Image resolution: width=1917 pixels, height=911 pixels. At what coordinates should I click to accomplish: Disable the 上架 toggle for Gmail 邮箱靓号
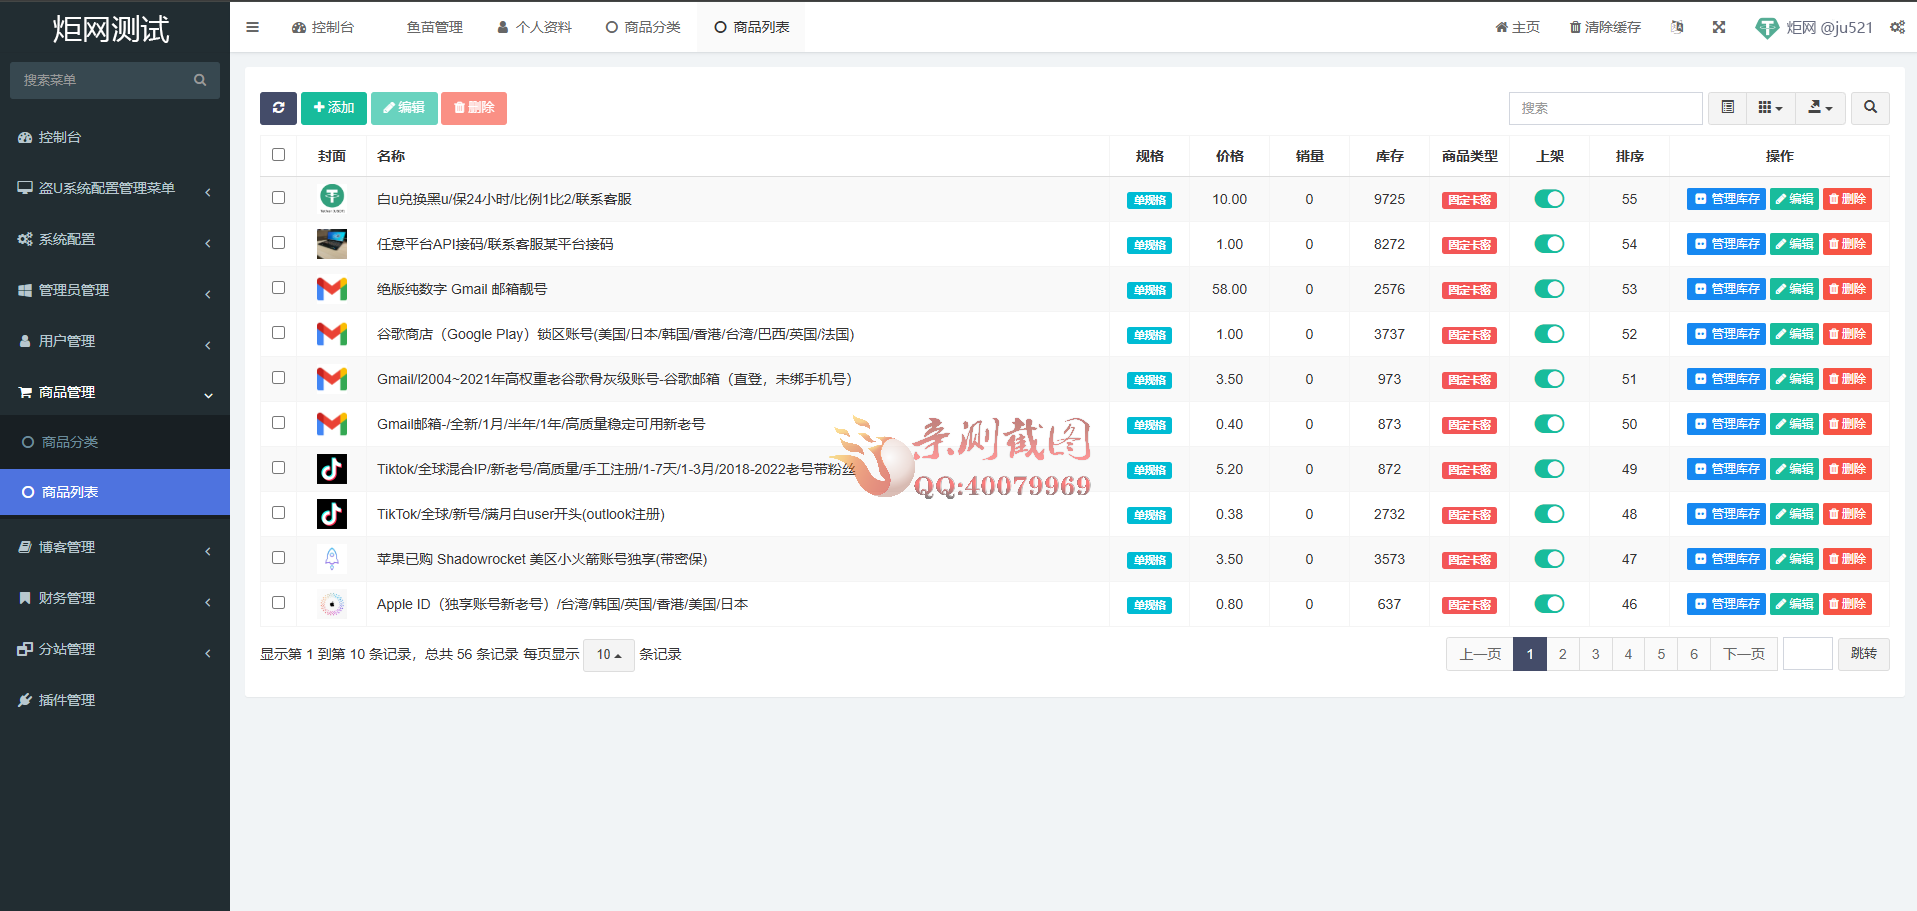click(1549, 288)
